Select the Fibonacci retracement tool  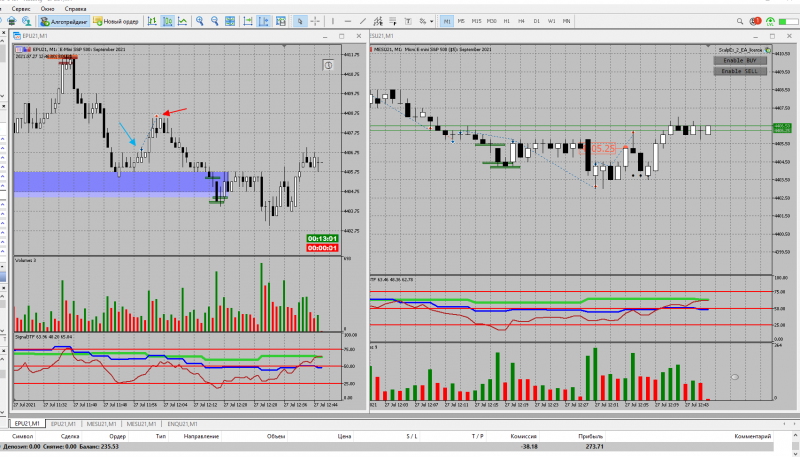393,21
